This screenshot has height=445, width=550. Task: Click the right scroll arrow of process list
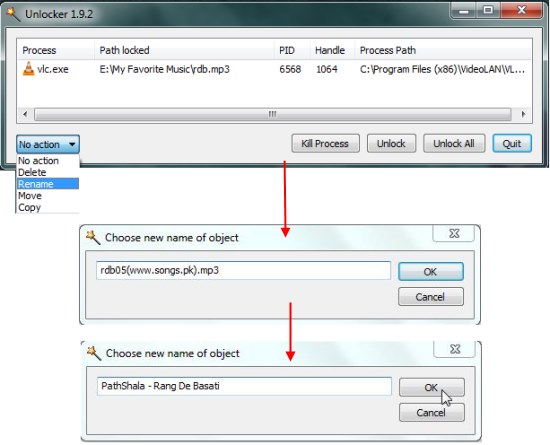pyautogui.click(x=523, y=114)
